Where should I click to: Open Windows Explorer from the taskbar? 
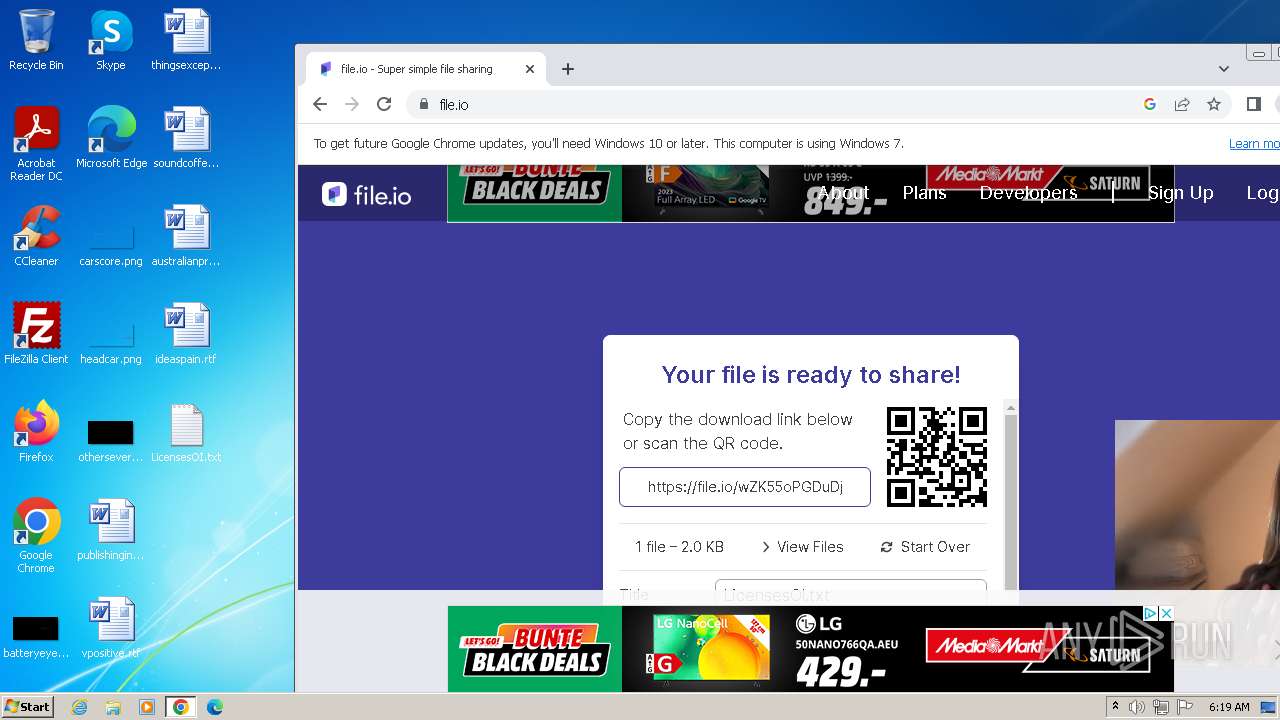pyautogui.click(x=113, y=707)
